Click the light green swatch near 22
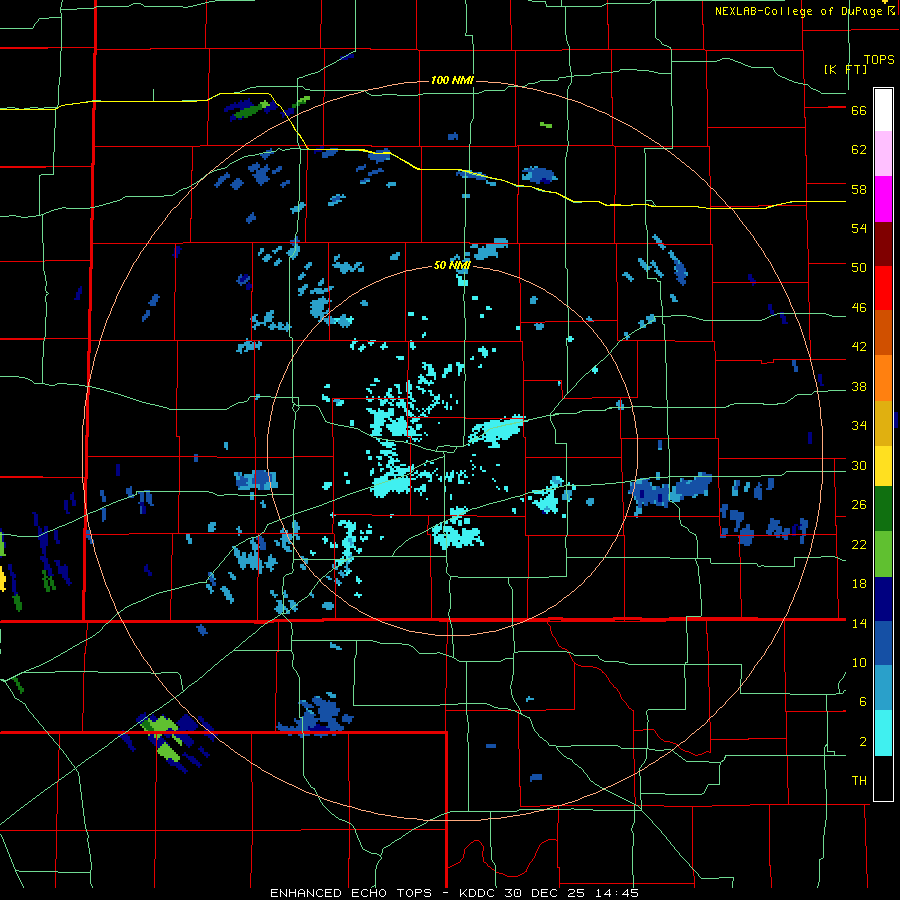Viewport: 900px width, 900px height. click(883, 554)
